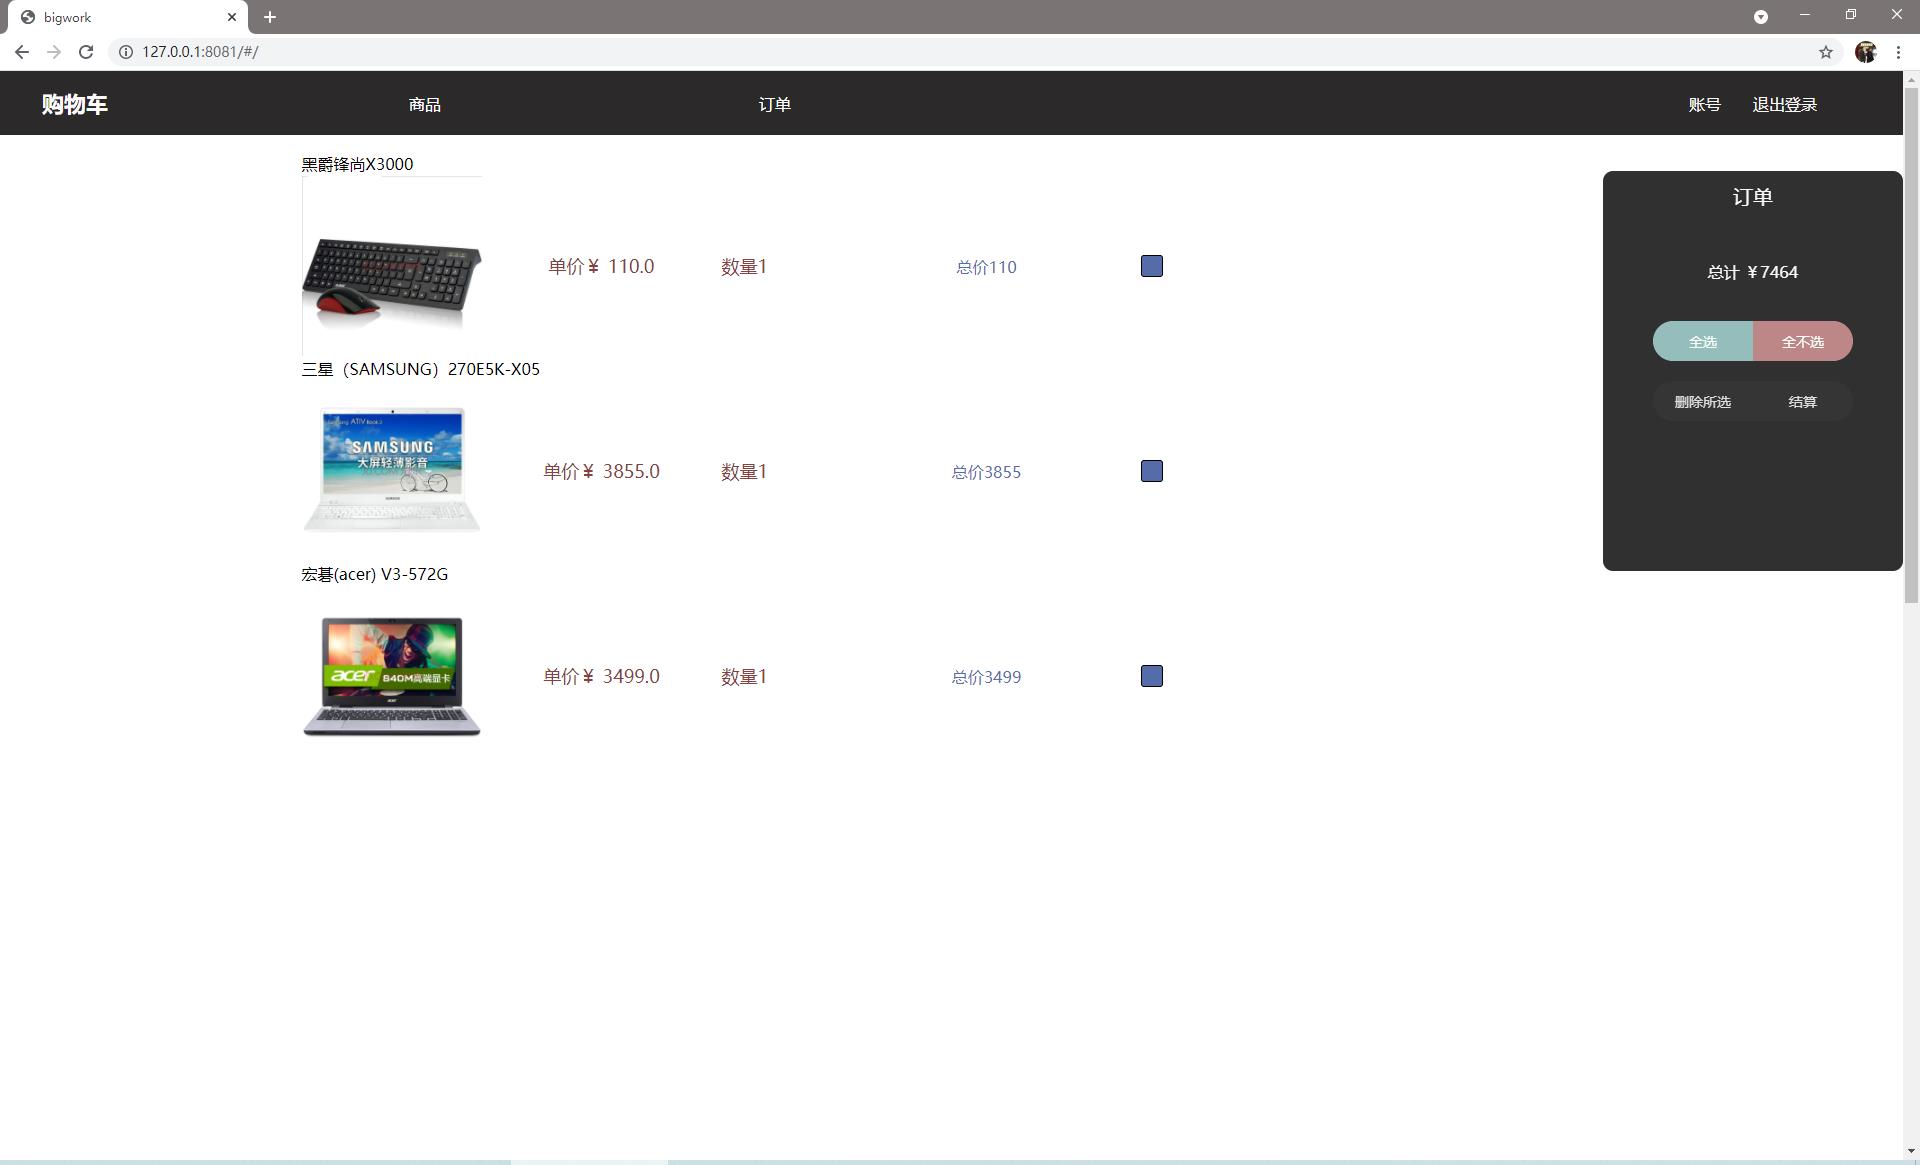Toggle the checkbox for 宏碁(acer) V3-572G
Viewport: 1920px width, 1165px height.
tap(1152, 676)
